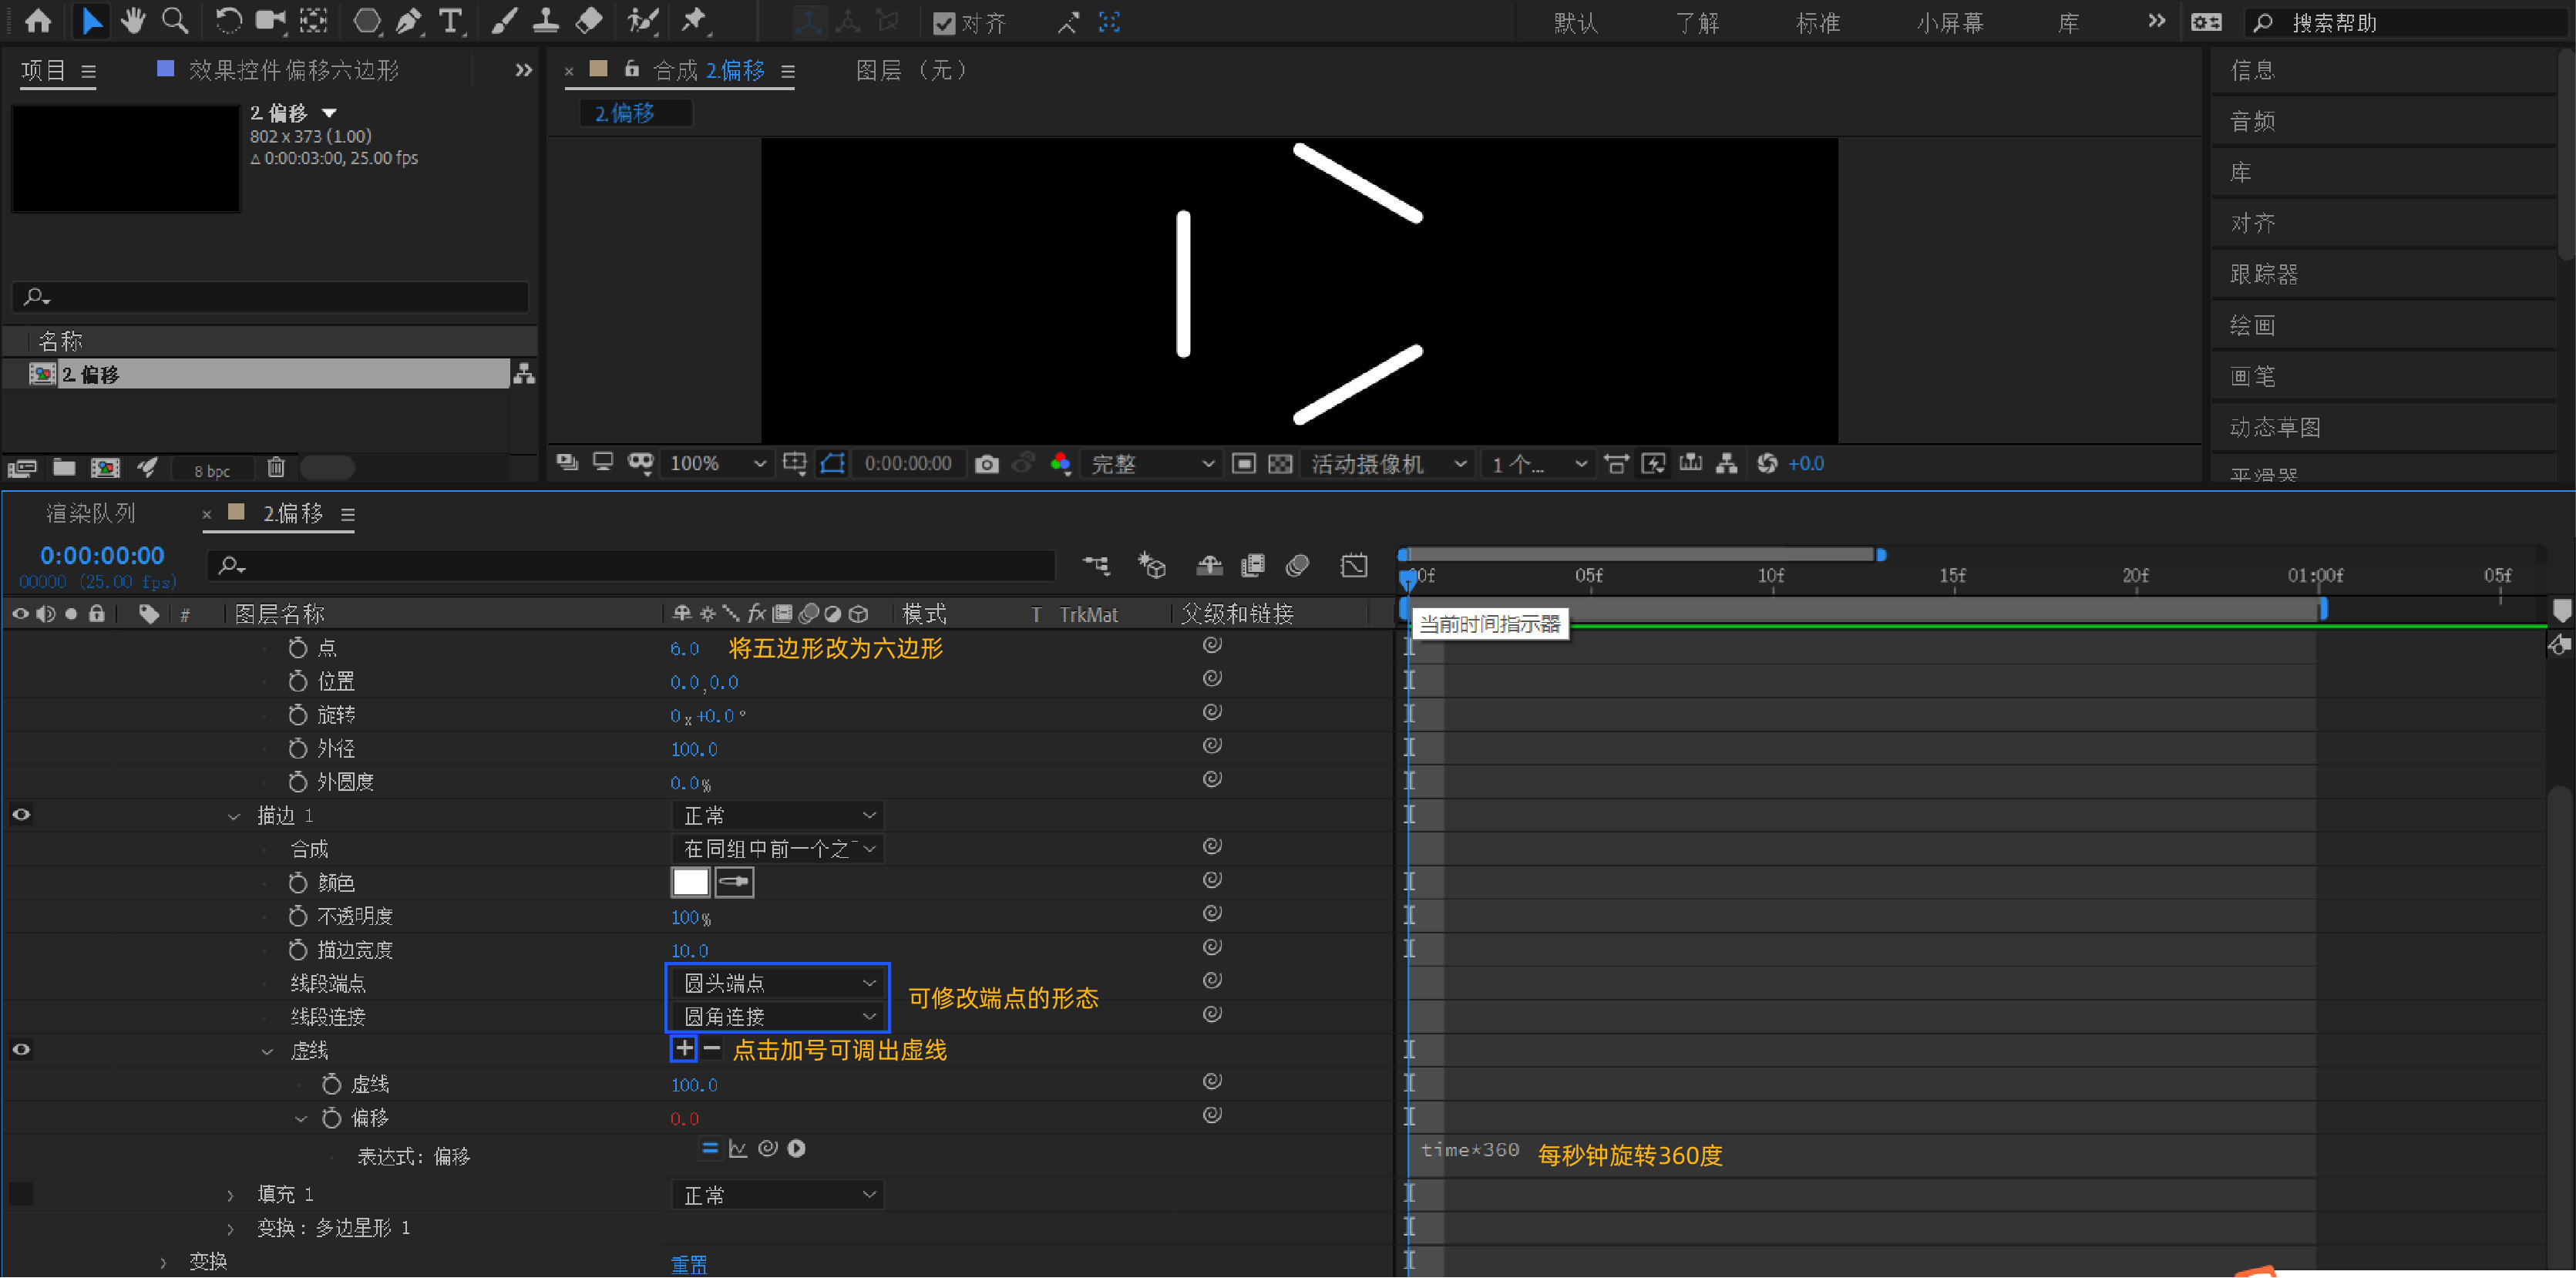
Task: Toggle the 对齐 snapping checkbox
Action: (x=943, y=23)
